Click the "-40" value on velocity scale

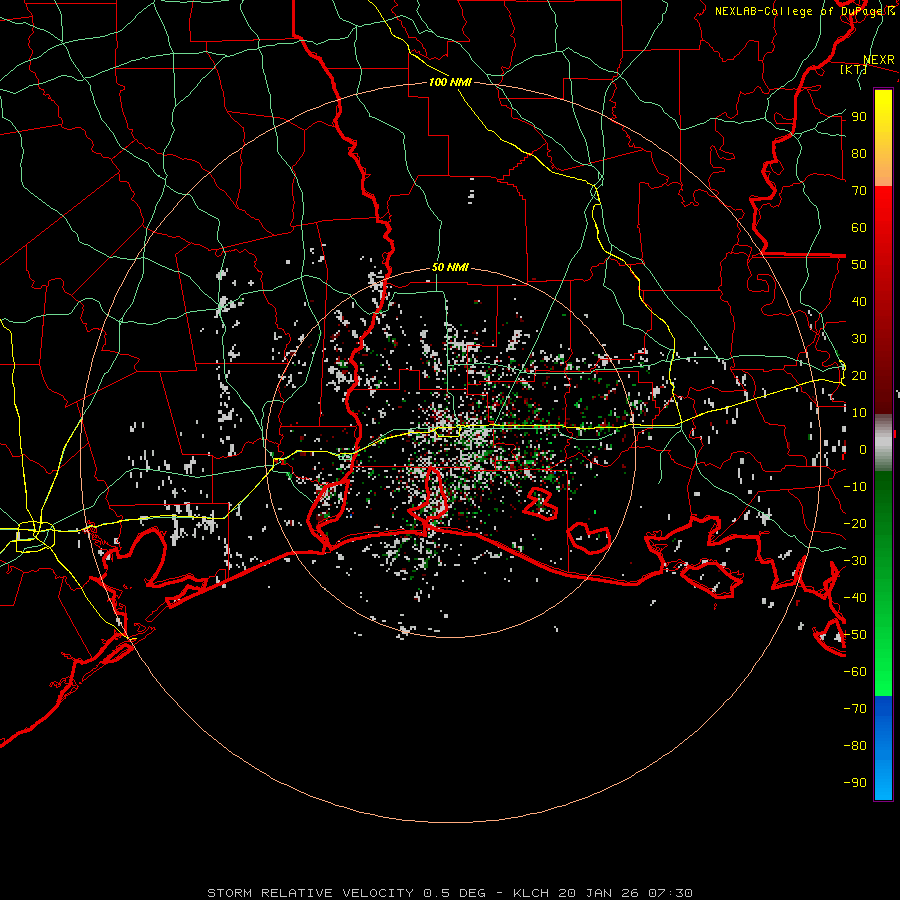(855, 598)
